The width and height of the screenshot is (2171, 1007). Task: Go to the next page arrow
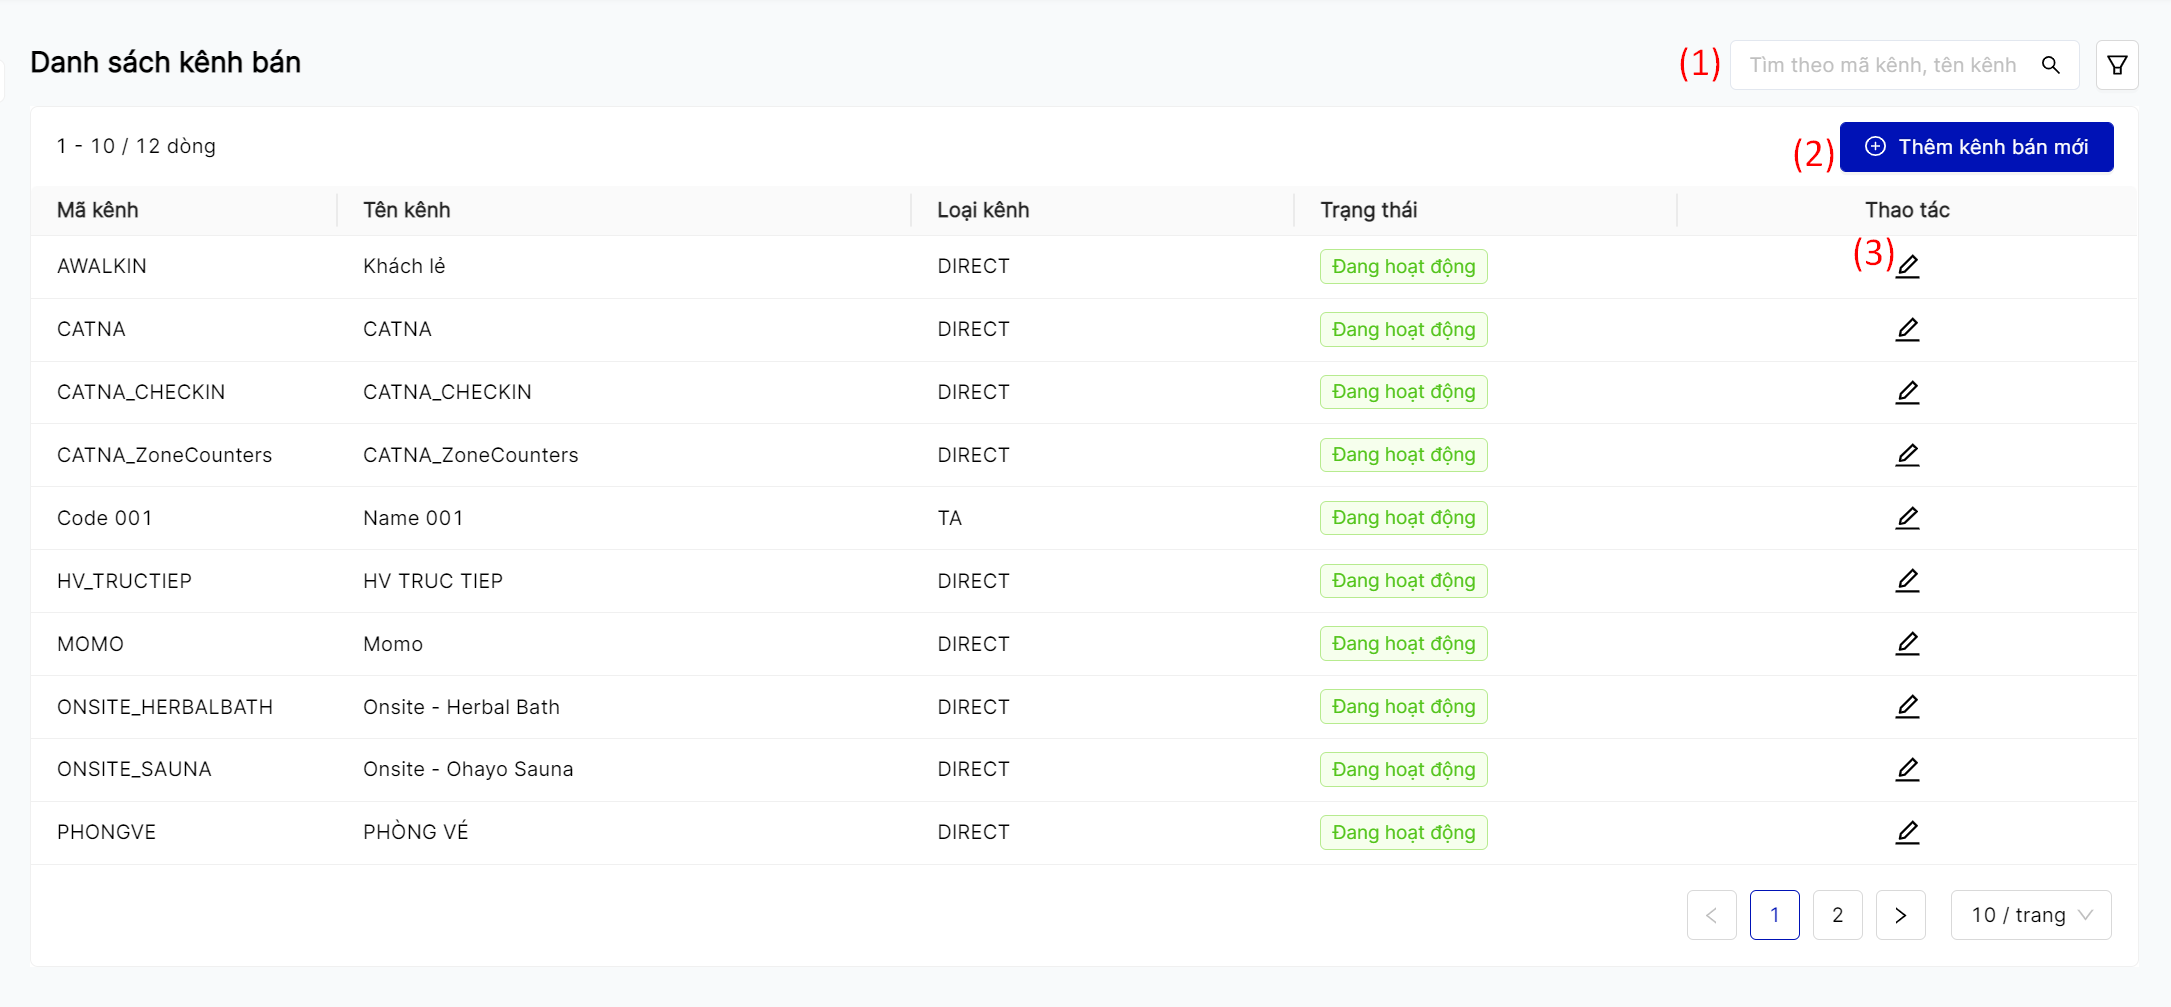(x=1900, y=915)
